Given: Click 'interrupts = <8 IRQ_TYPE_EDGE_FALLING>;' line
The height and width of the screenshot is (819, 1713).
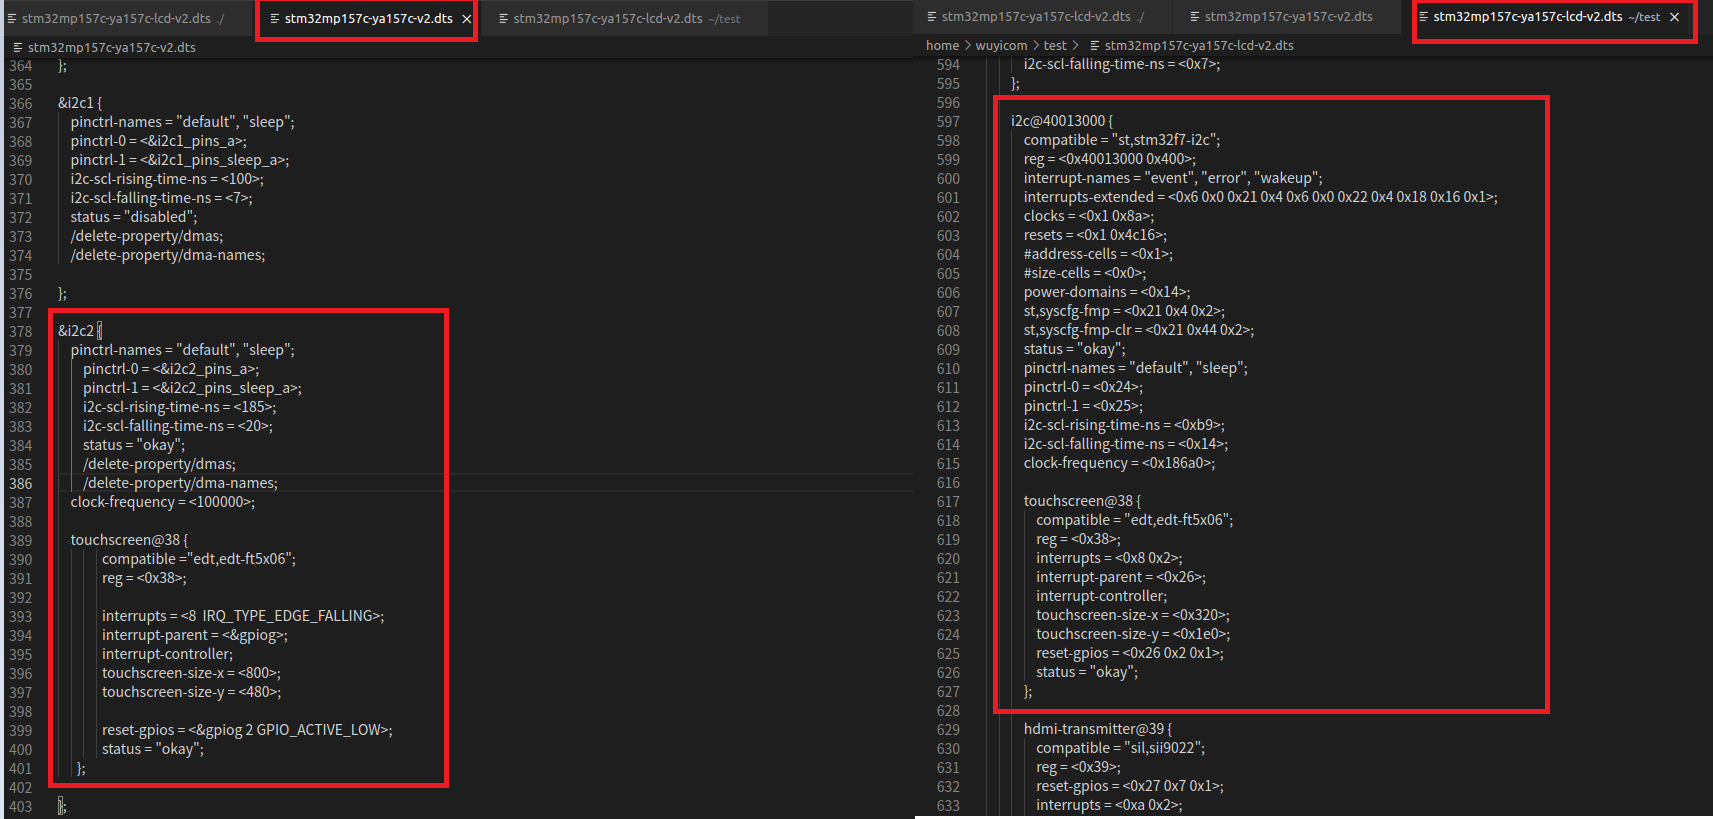Looking at the screenshot, I should coord(243,616).
